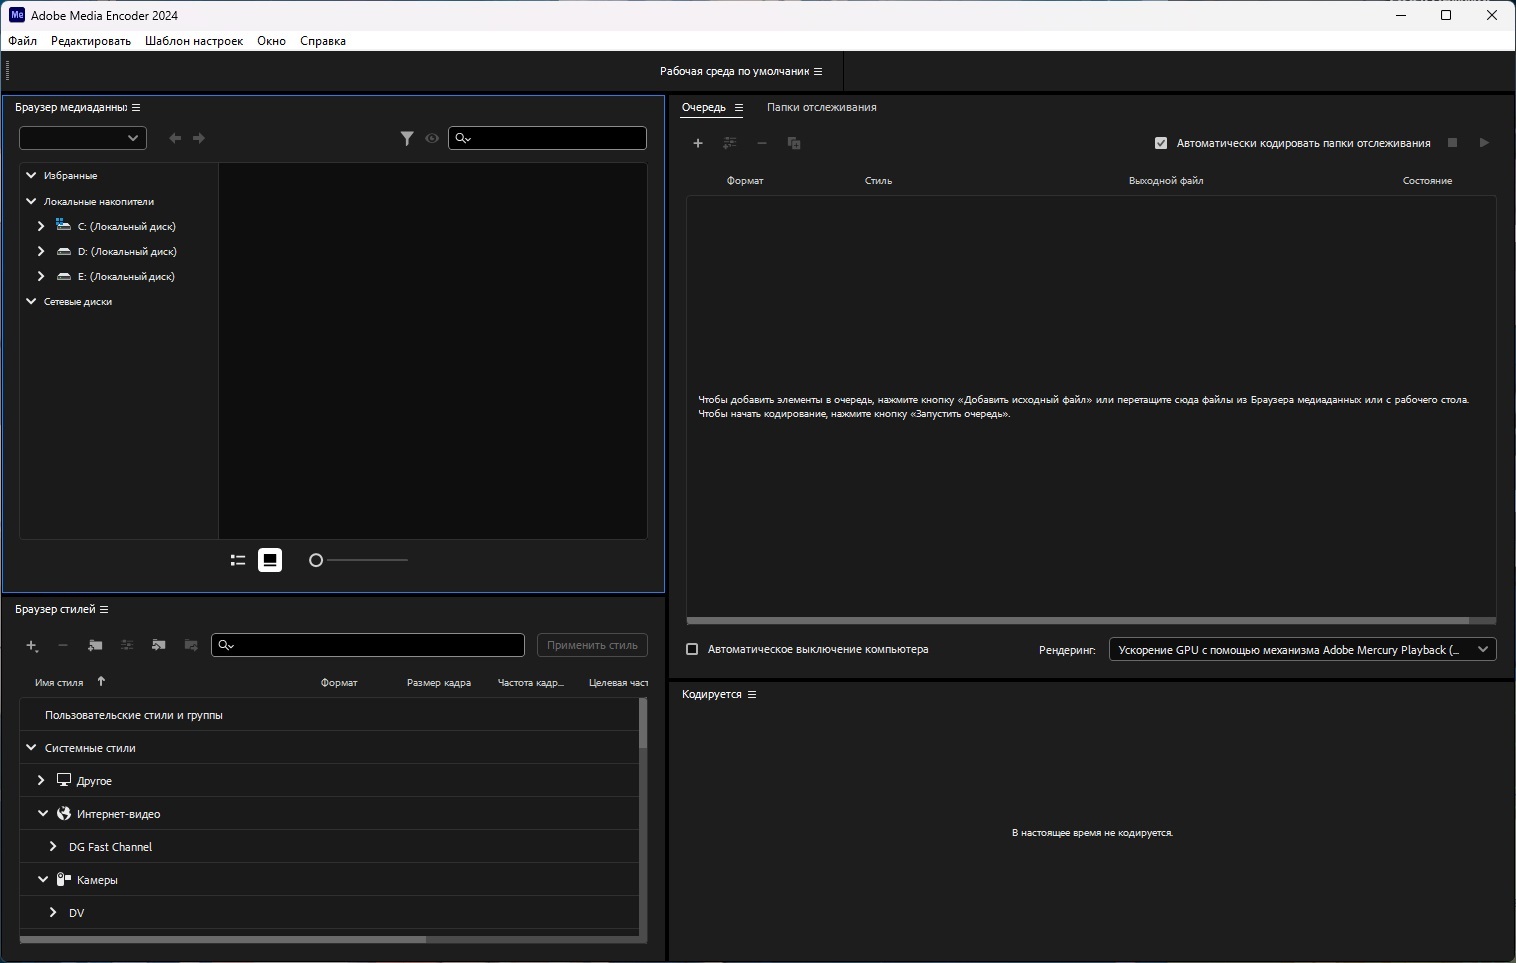Click the add source file plus icon in the Queue panel
Viewport: 1516px width, 963px height.
[698, 143]
